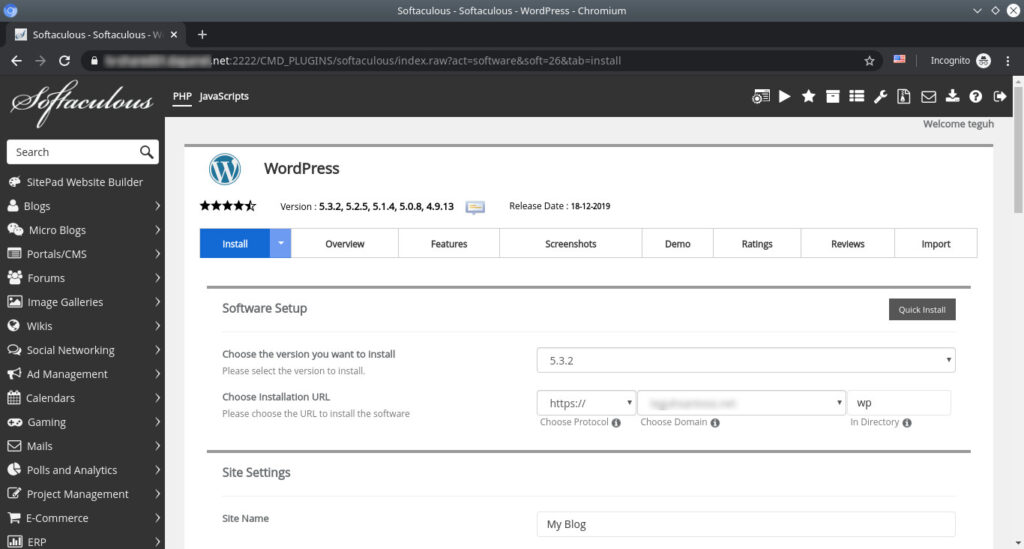Screen dimensions: 1024x549
Task: Expand the Micro Blogs category chevron
Action: tap(157, 230)
